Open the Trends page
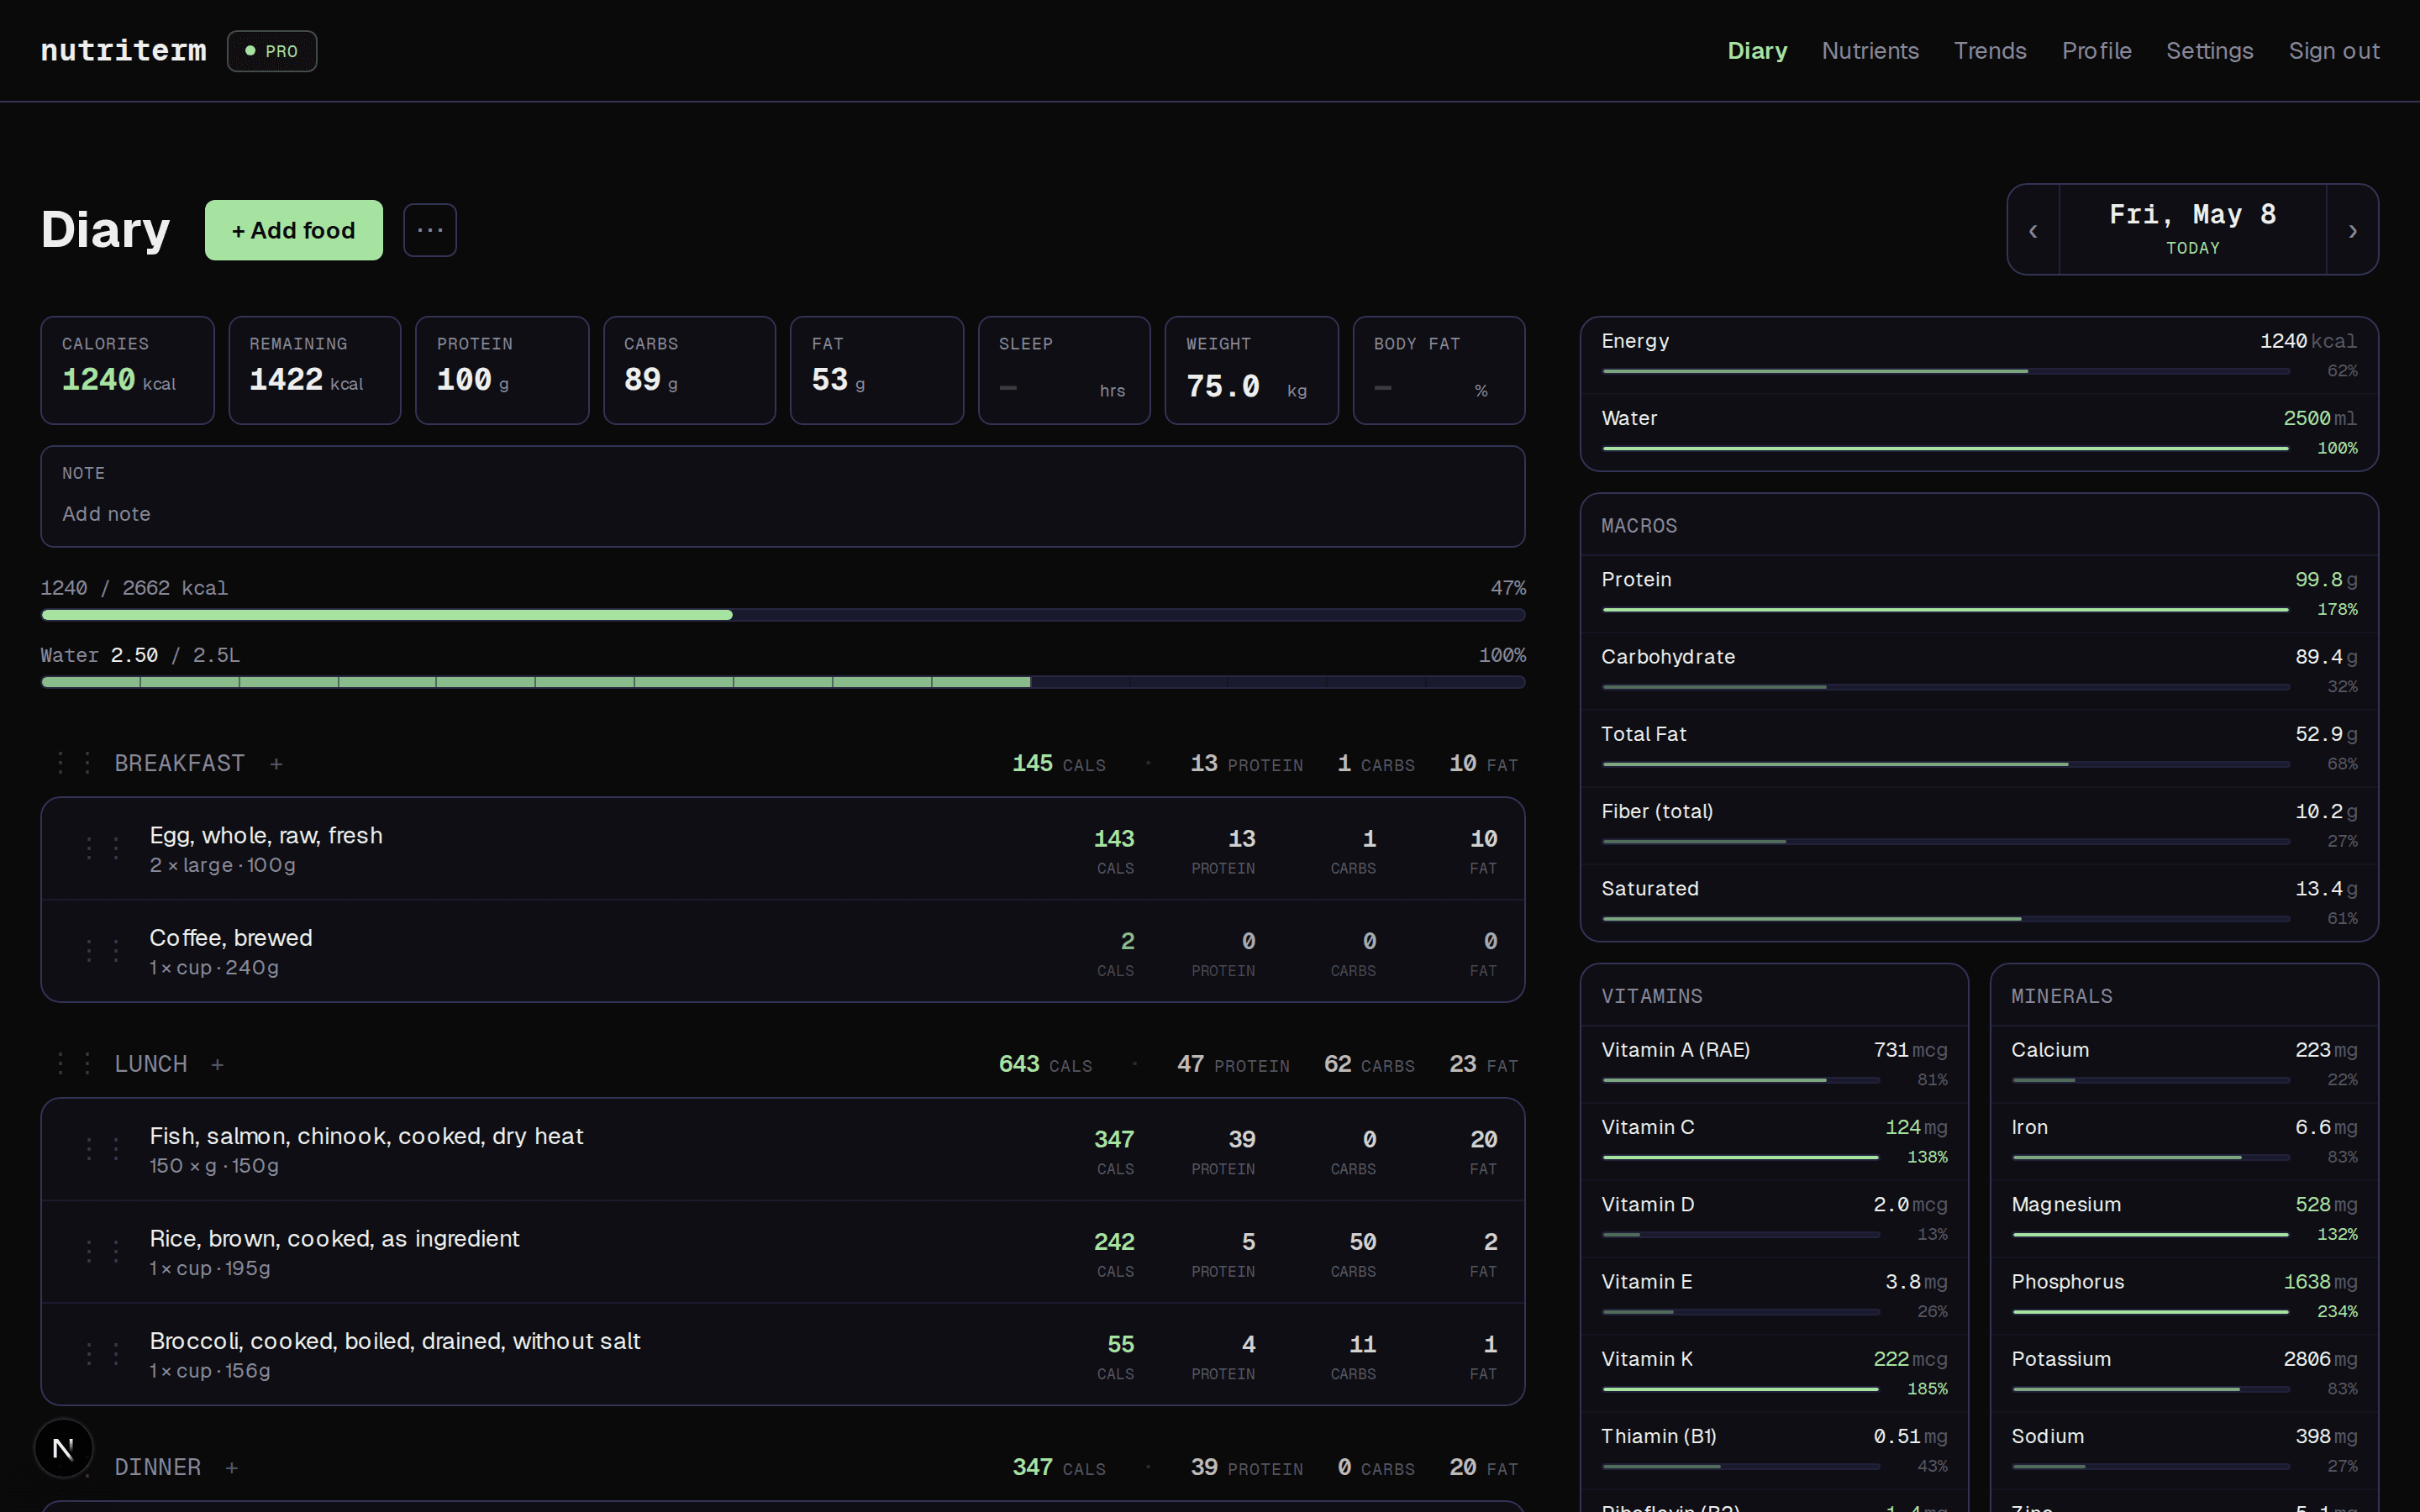The height and width of the screenshot is (1512, 2420). click(1990, 51)
